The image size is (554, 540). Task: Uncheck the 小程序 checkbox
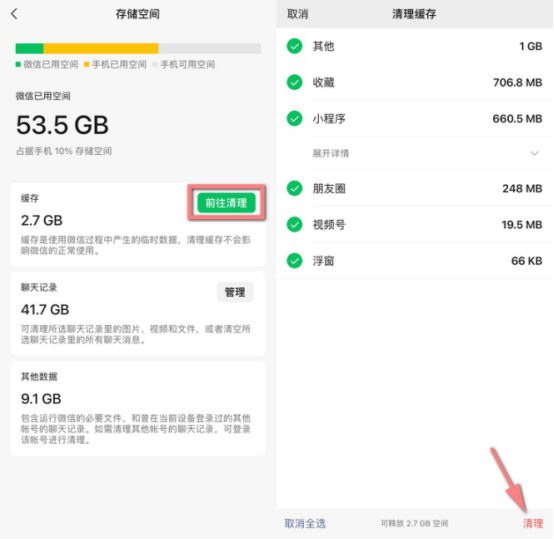[x=294, y=118]
